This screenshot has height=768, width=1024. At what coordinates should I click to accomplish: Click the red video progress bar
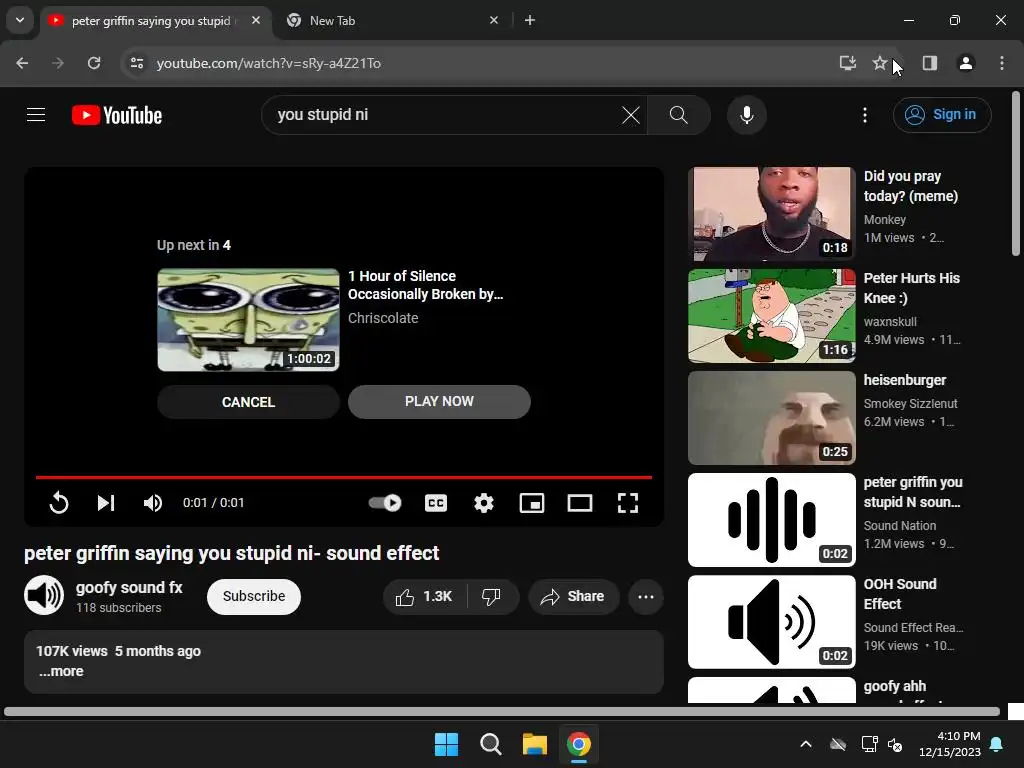pyautogui.click(x=344, y=477)
